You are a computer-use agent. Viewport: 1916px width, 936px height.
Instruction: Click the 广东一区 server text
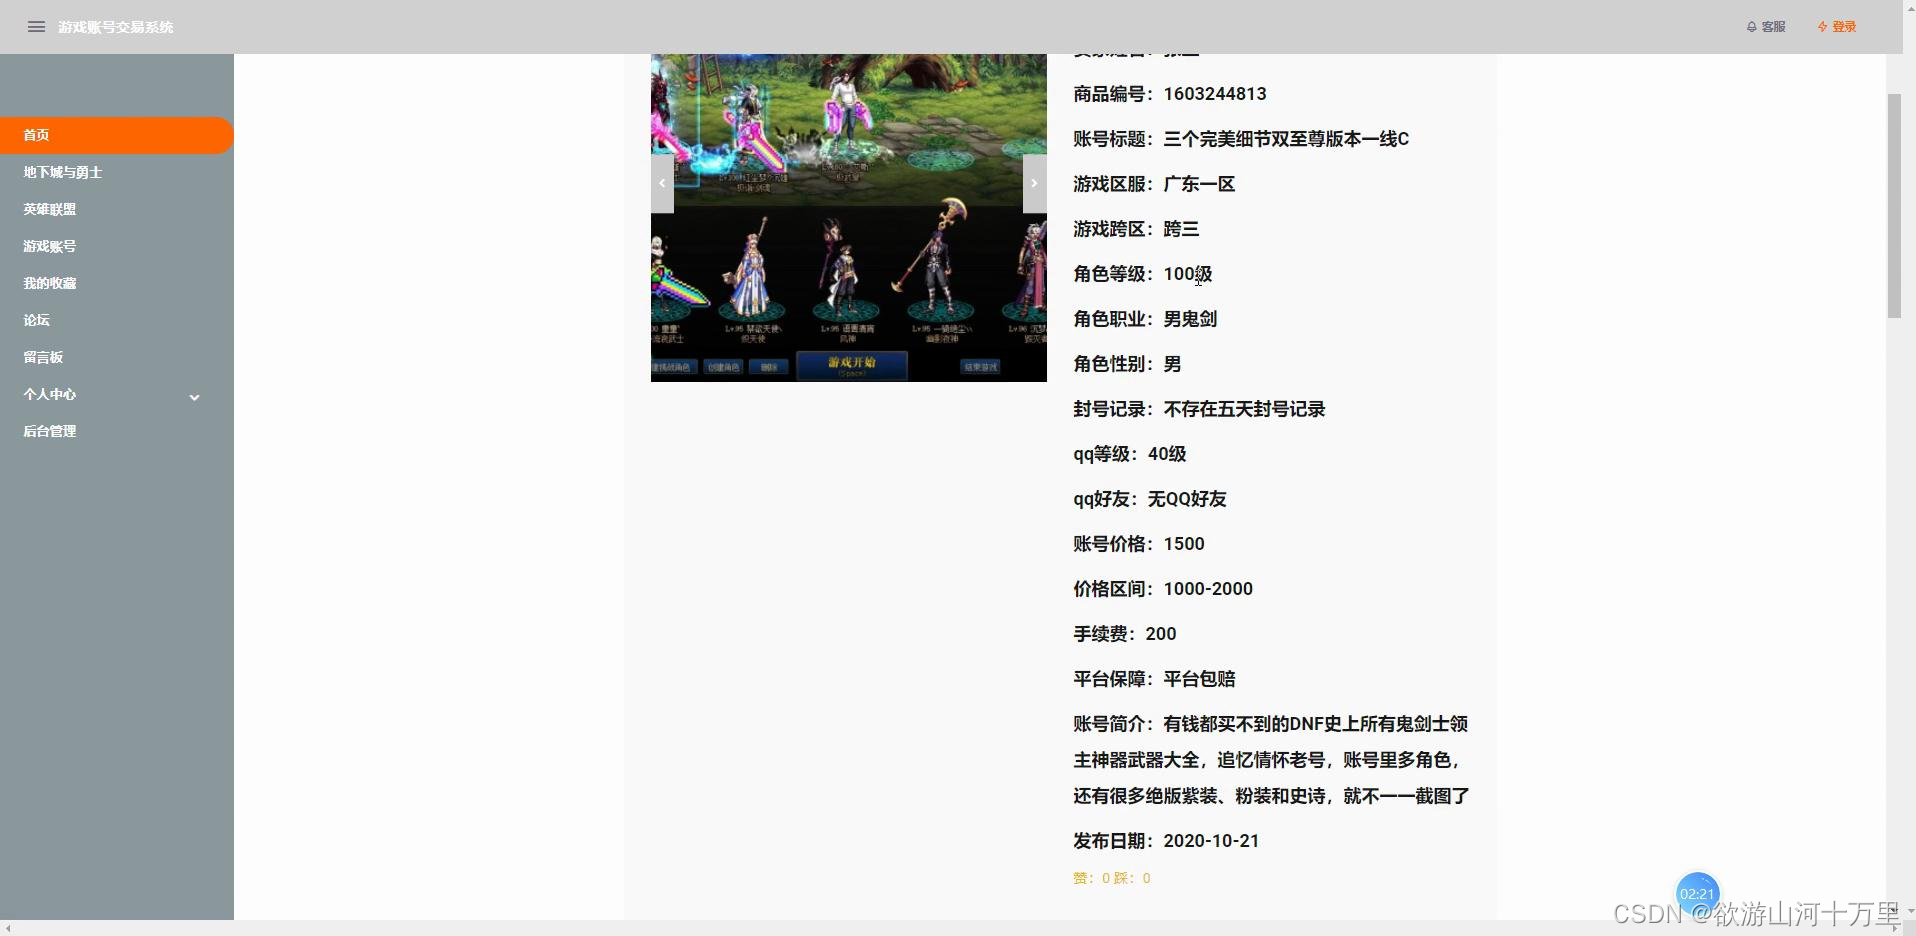1199,184
